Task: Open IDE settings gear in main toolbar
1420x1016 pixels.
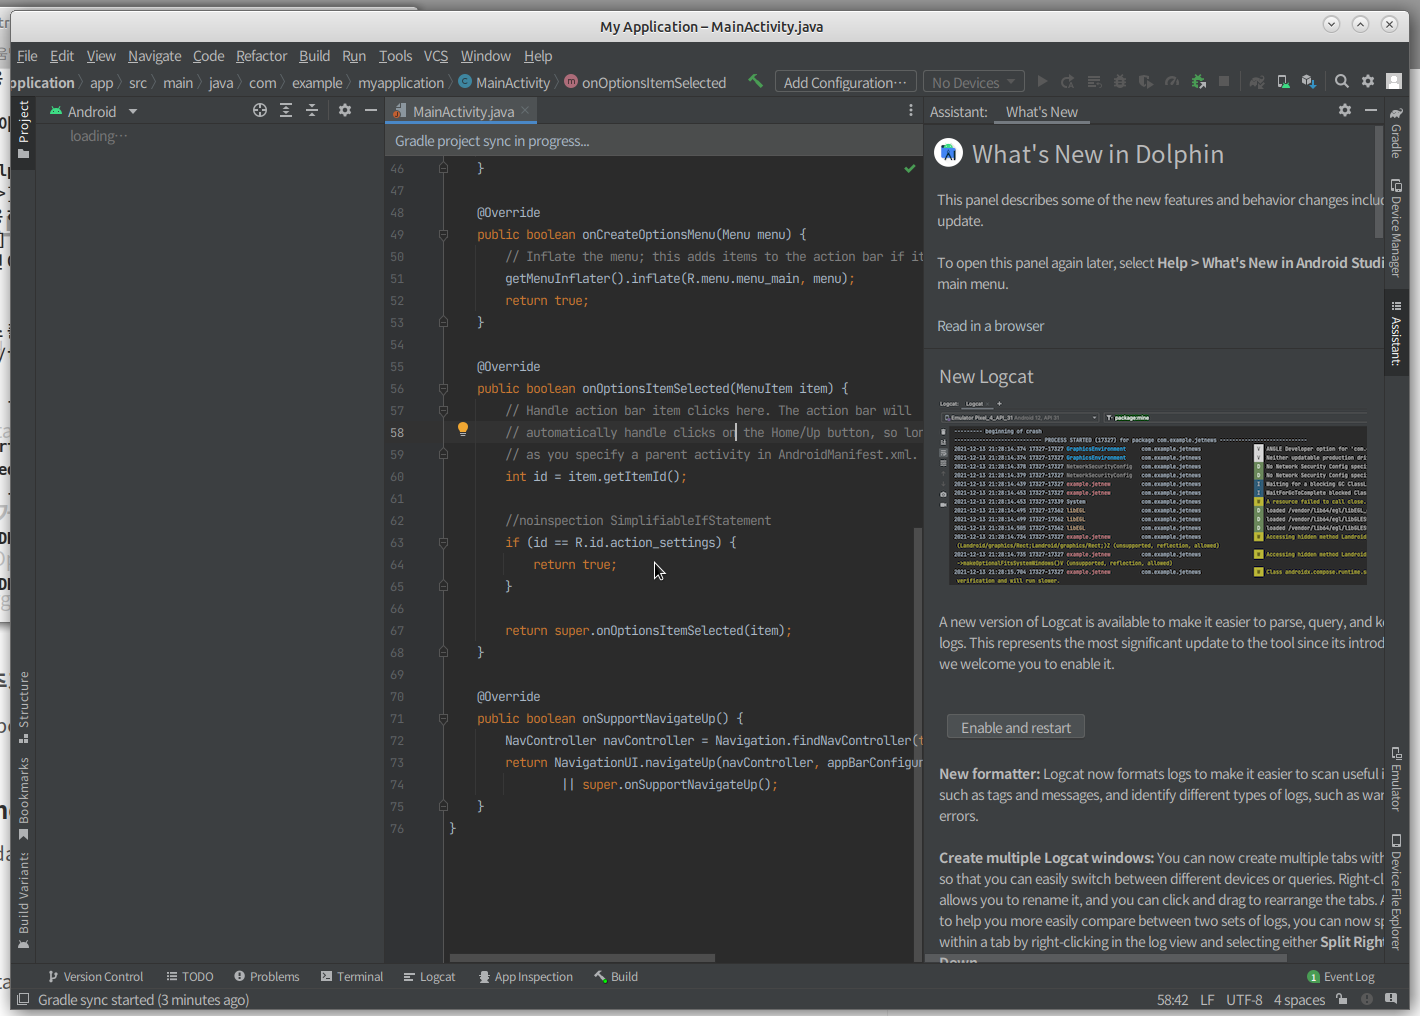Action: (x=1368, y=82)
